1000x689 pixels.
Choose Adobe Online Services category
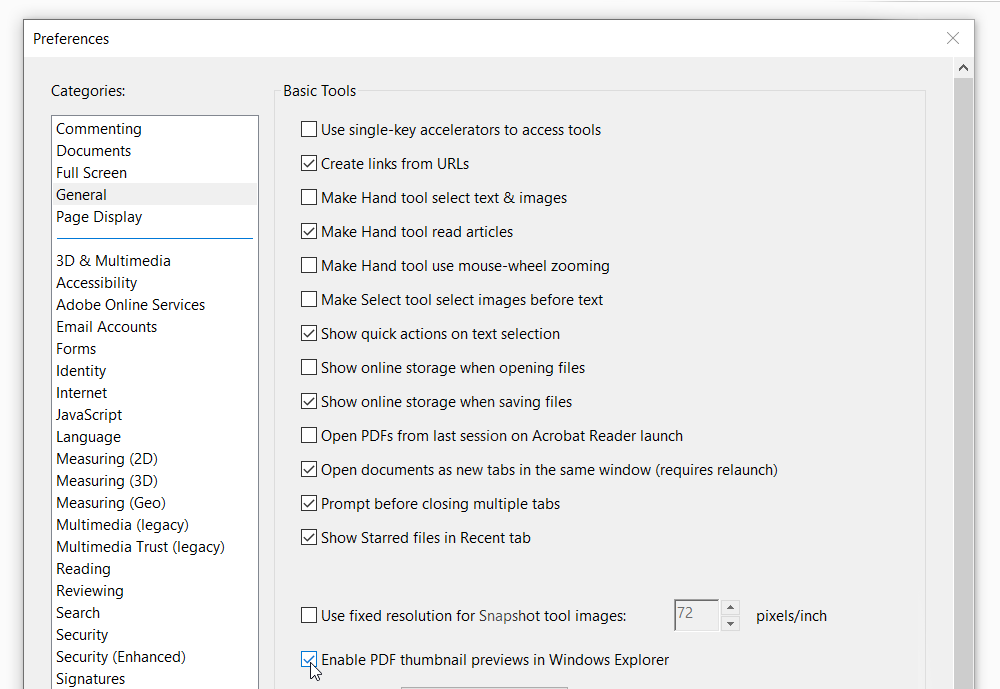(130, 305)
